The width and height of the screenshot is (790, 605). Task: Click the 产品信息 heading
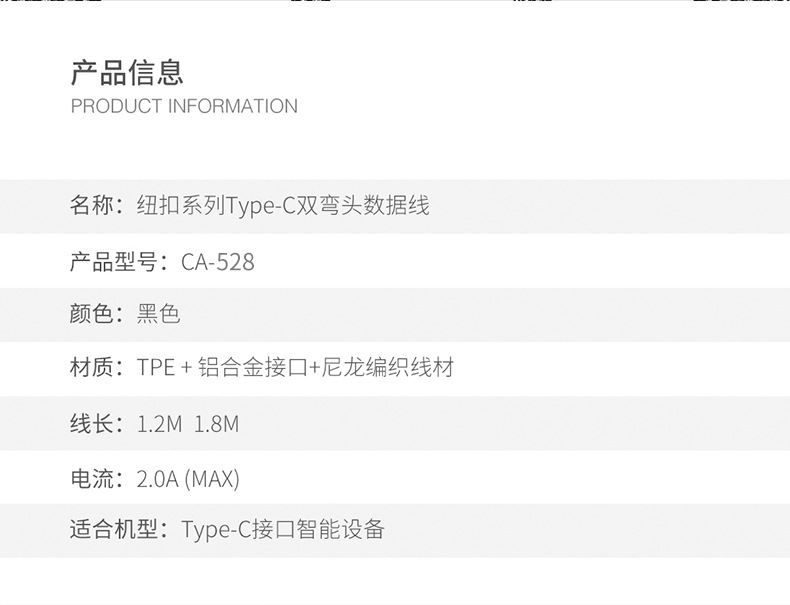coord(127,72)
